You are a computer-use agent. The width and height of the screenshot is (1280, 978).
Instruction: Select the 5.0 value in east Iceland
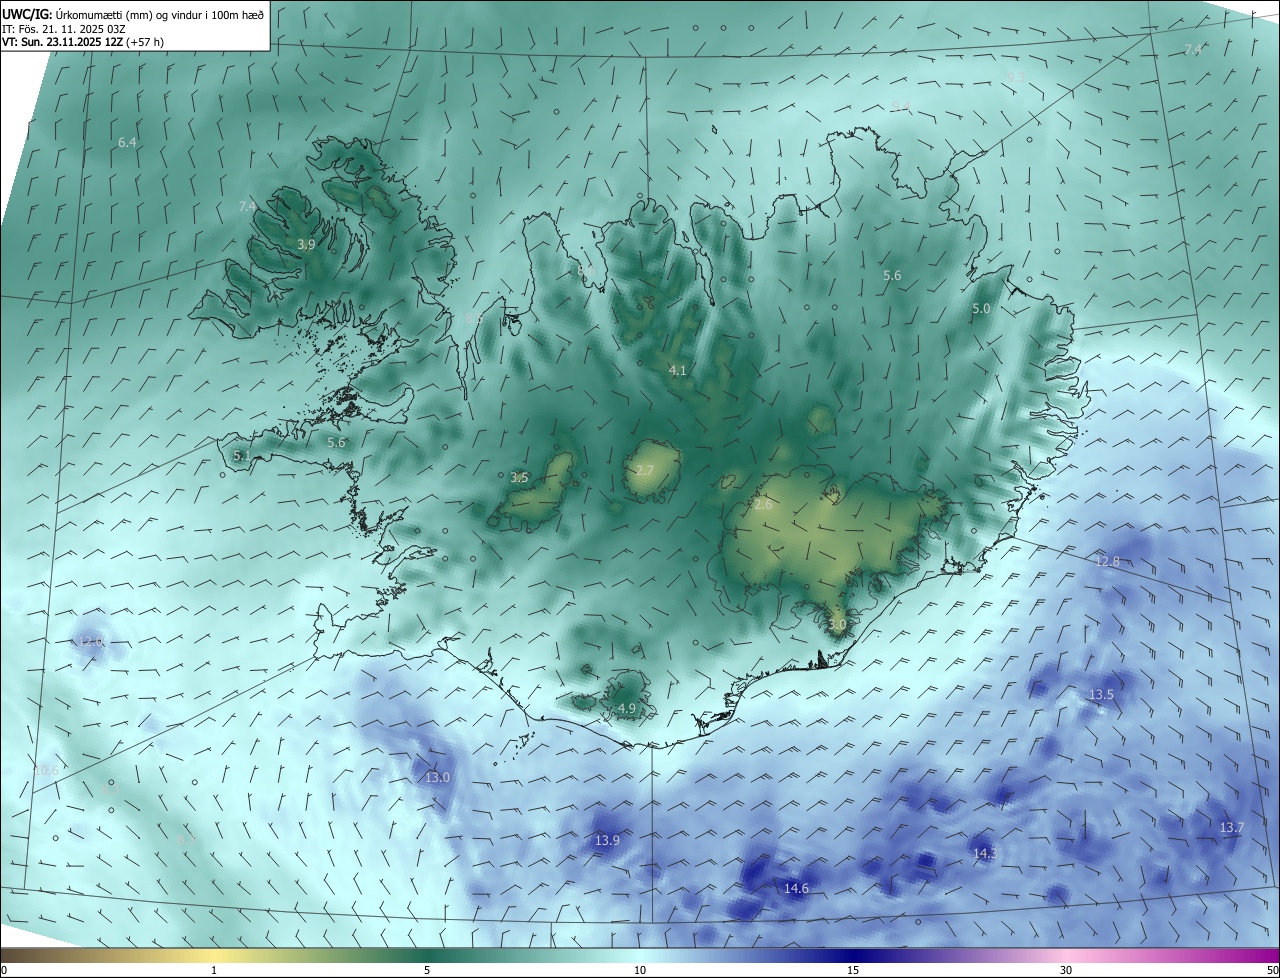pyautogui.click(x=981, y=309)
